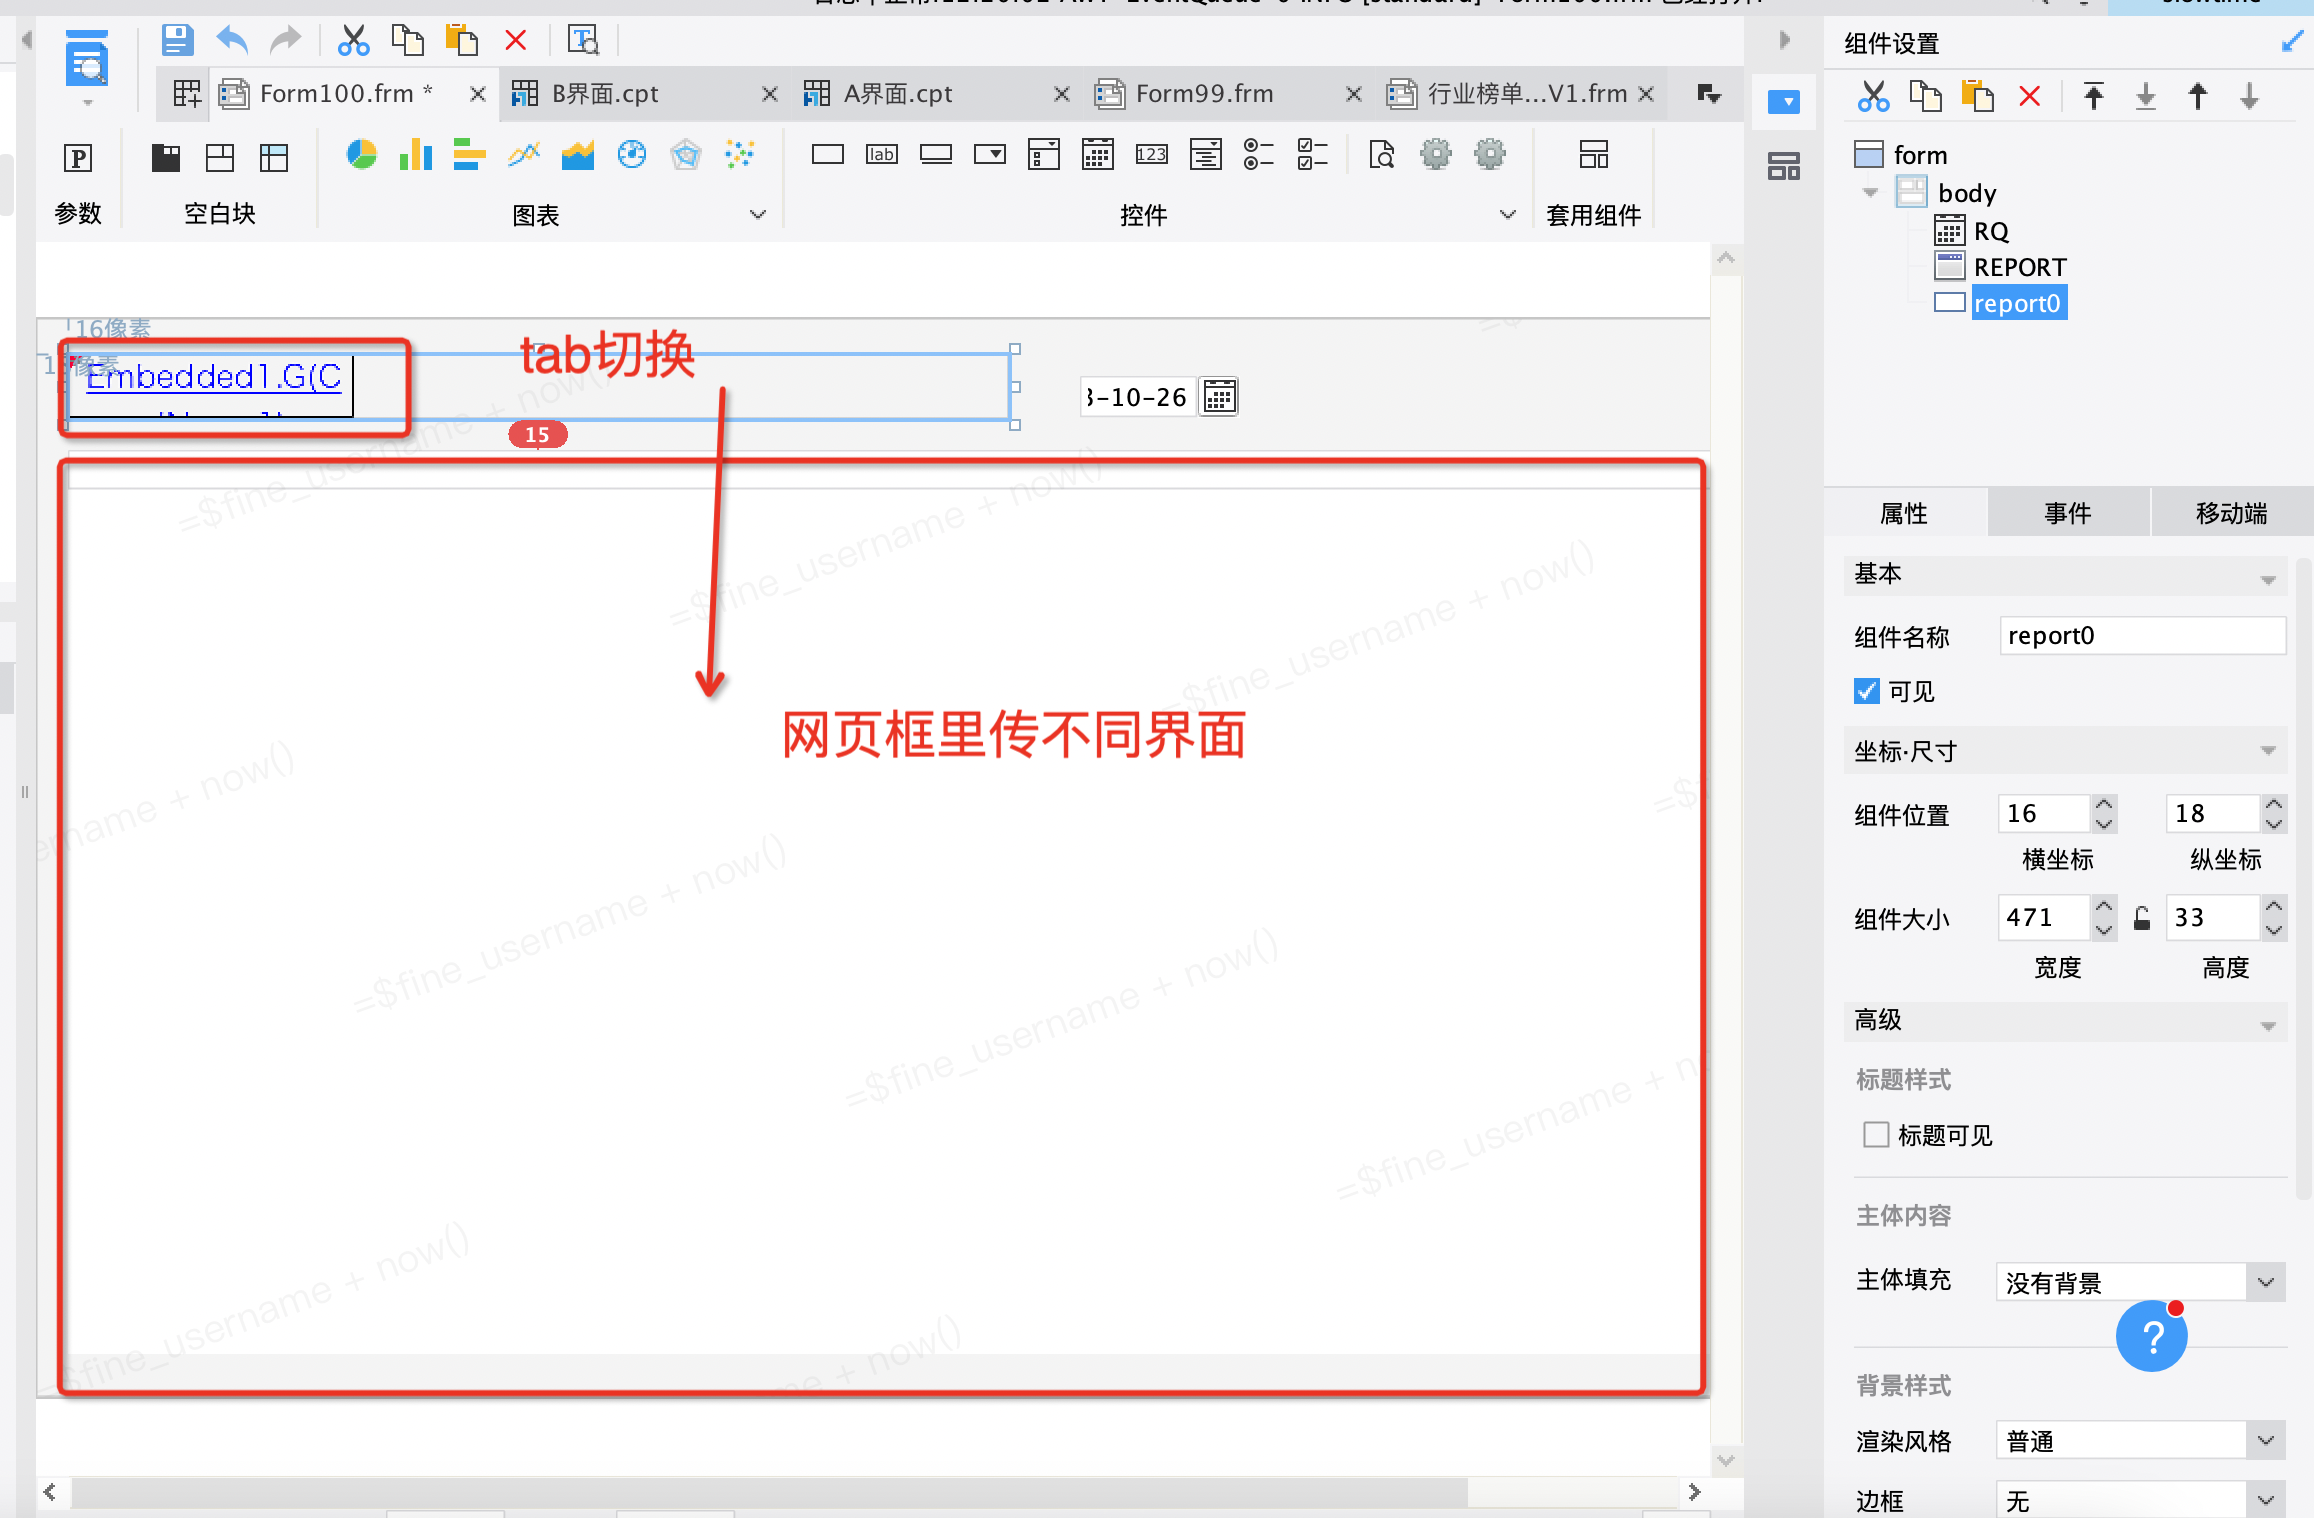Delete using the red X in the main toolbar
Screen dimensions: 2314x1518
[x=516, y=41]
